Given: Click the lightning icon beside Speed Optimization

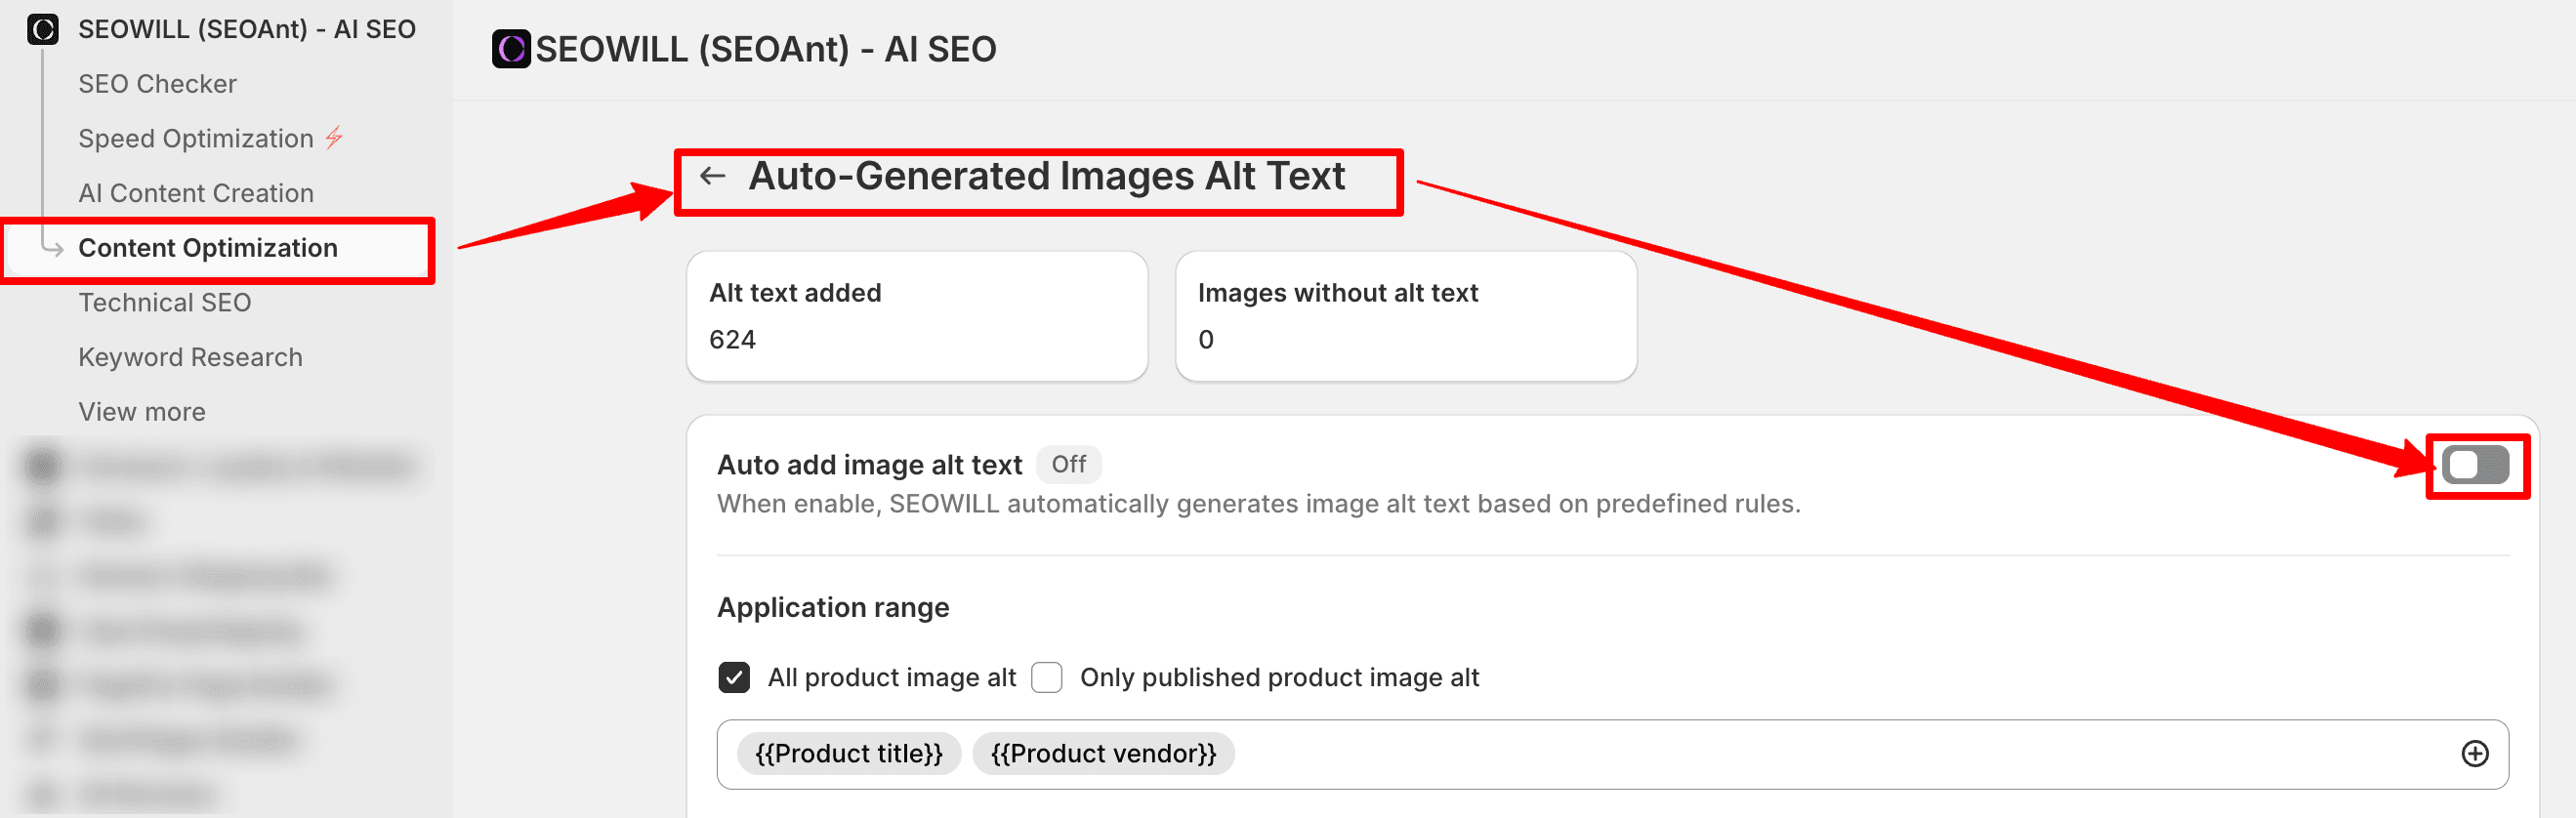Looking at the screenshot, I should (x=334, y=137).
